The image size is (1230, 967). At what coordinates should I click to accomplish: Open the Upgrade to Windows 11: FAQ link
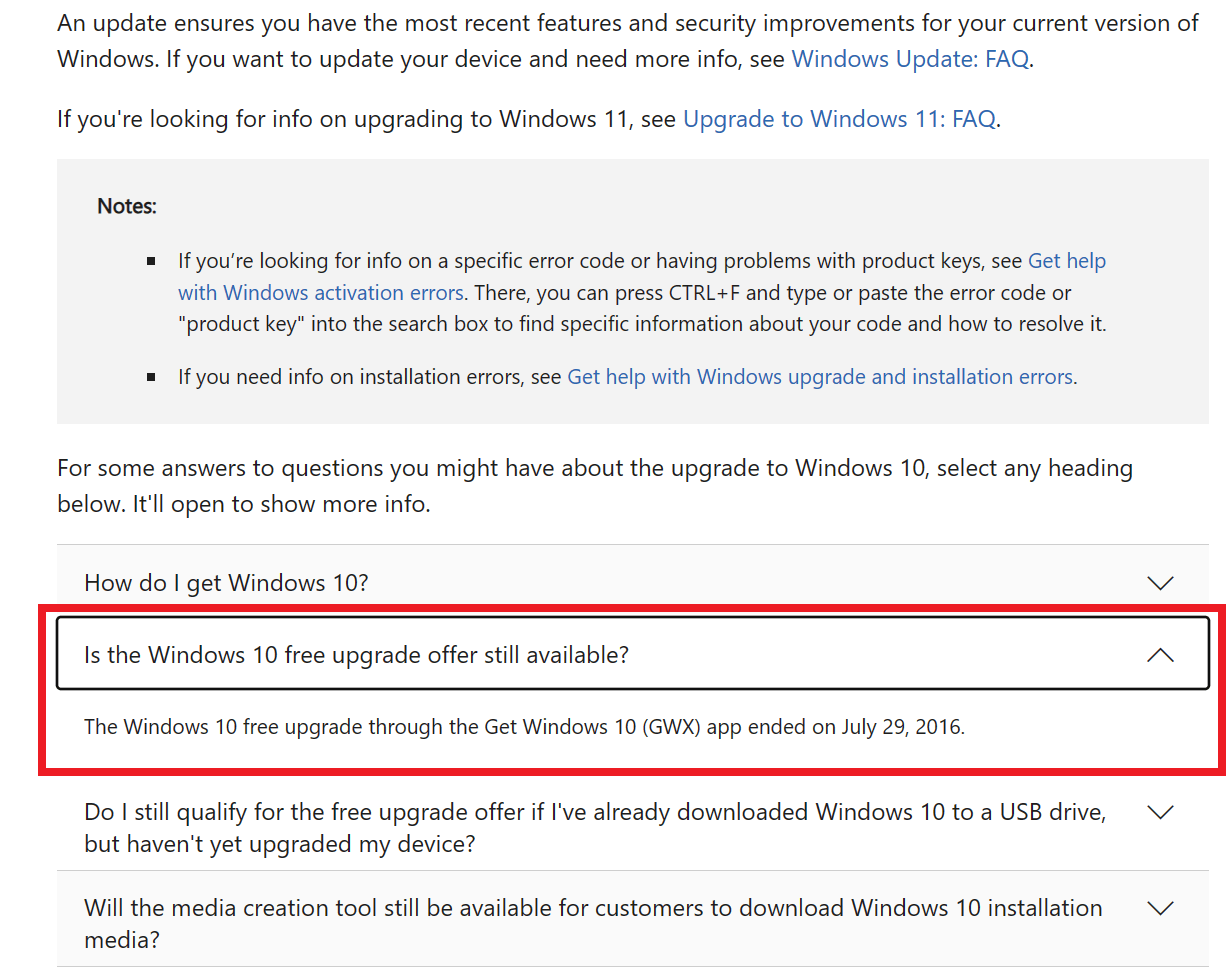839,119
